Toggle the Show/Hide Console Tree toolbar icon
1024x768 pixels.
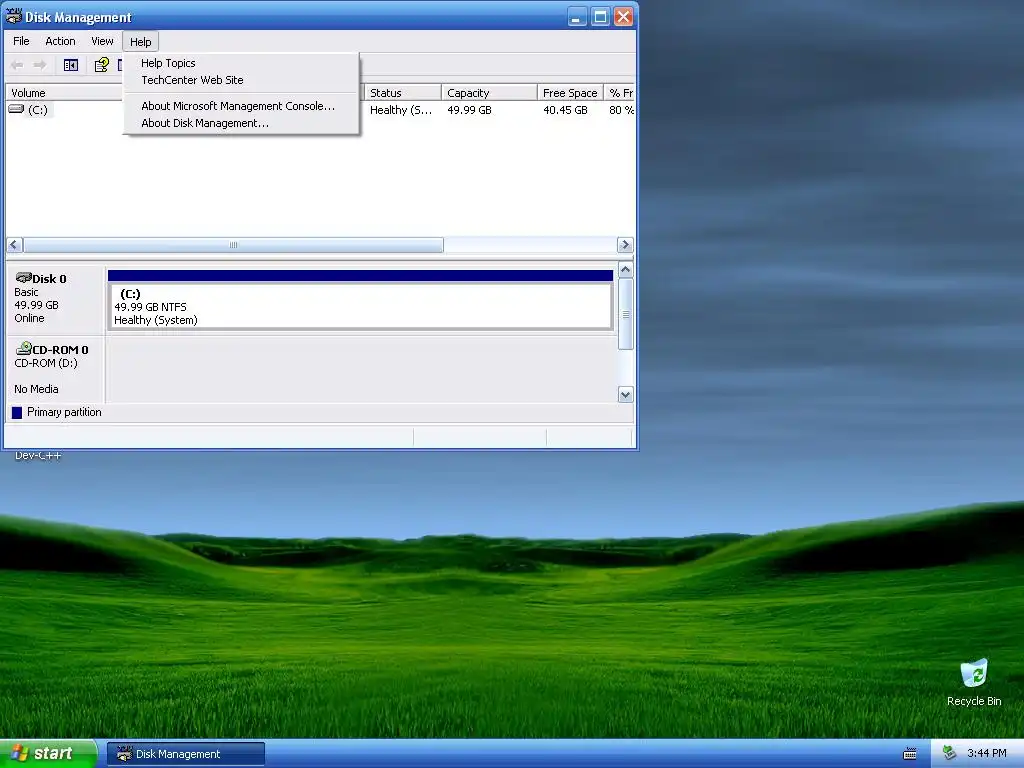pos(71,65)
